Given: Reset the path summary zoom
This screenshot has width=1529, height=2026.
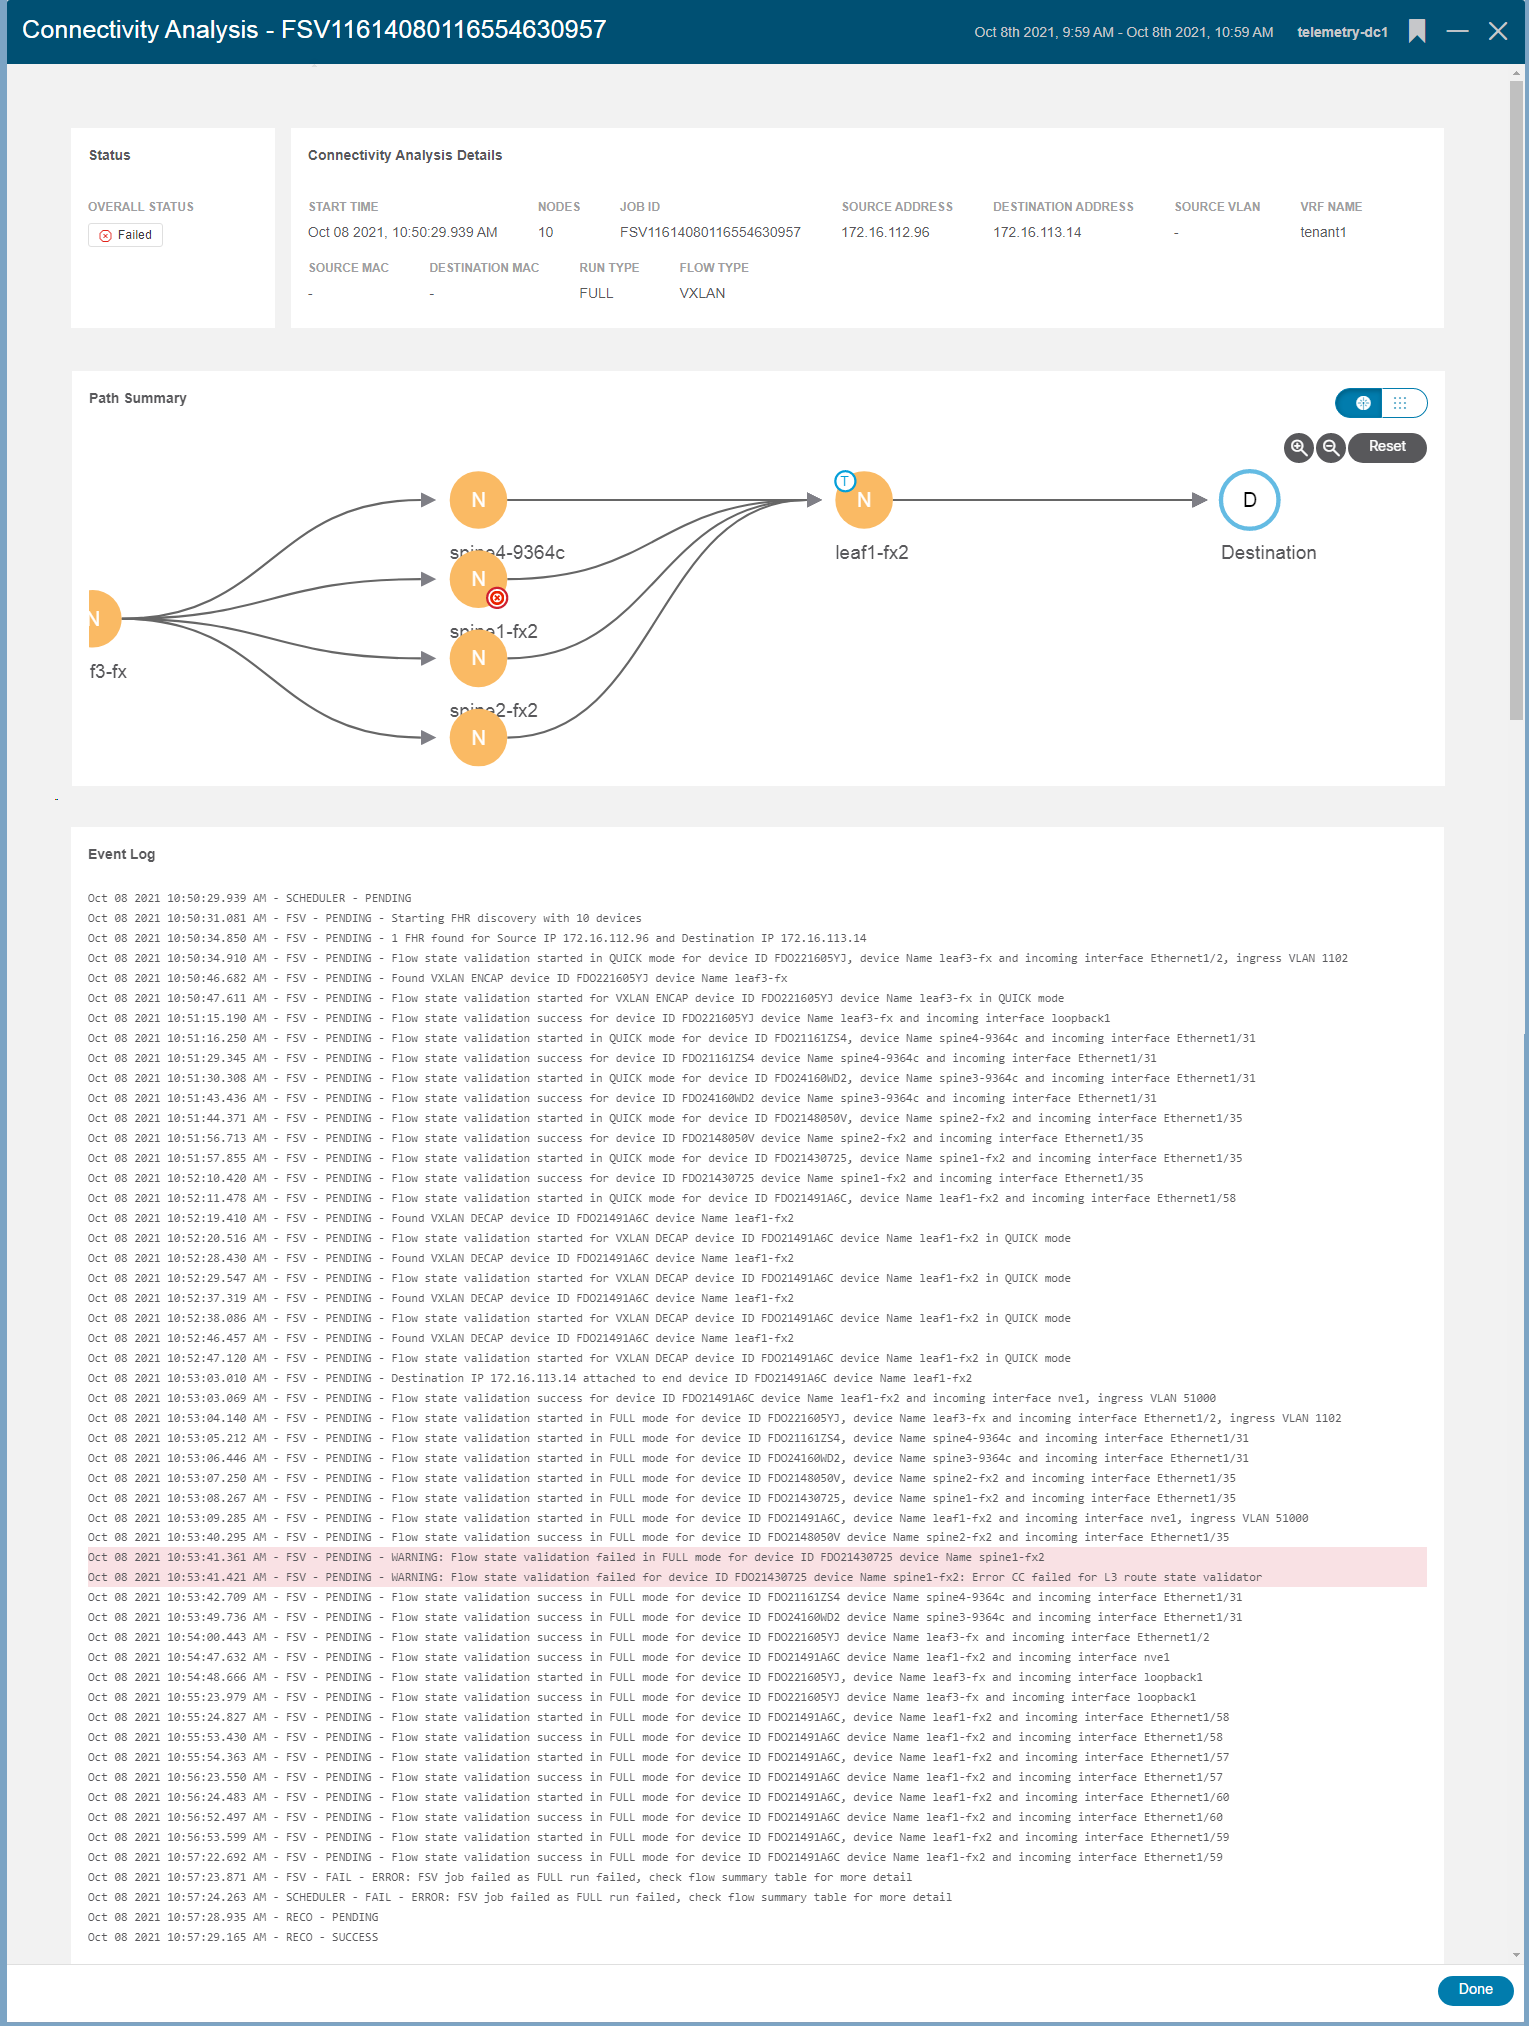Looking at the screenshot, I should 1386,447.
